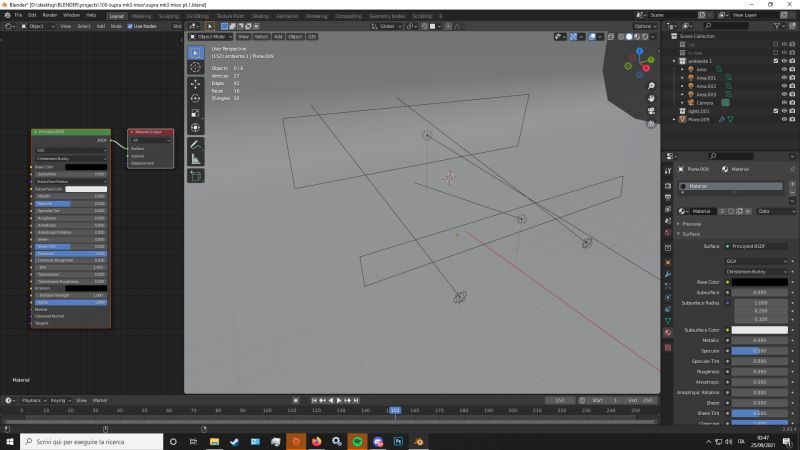Toggle snapping magnet in viewport header
The height and width of the screenshot is (450, 800).
click(425, 26)
